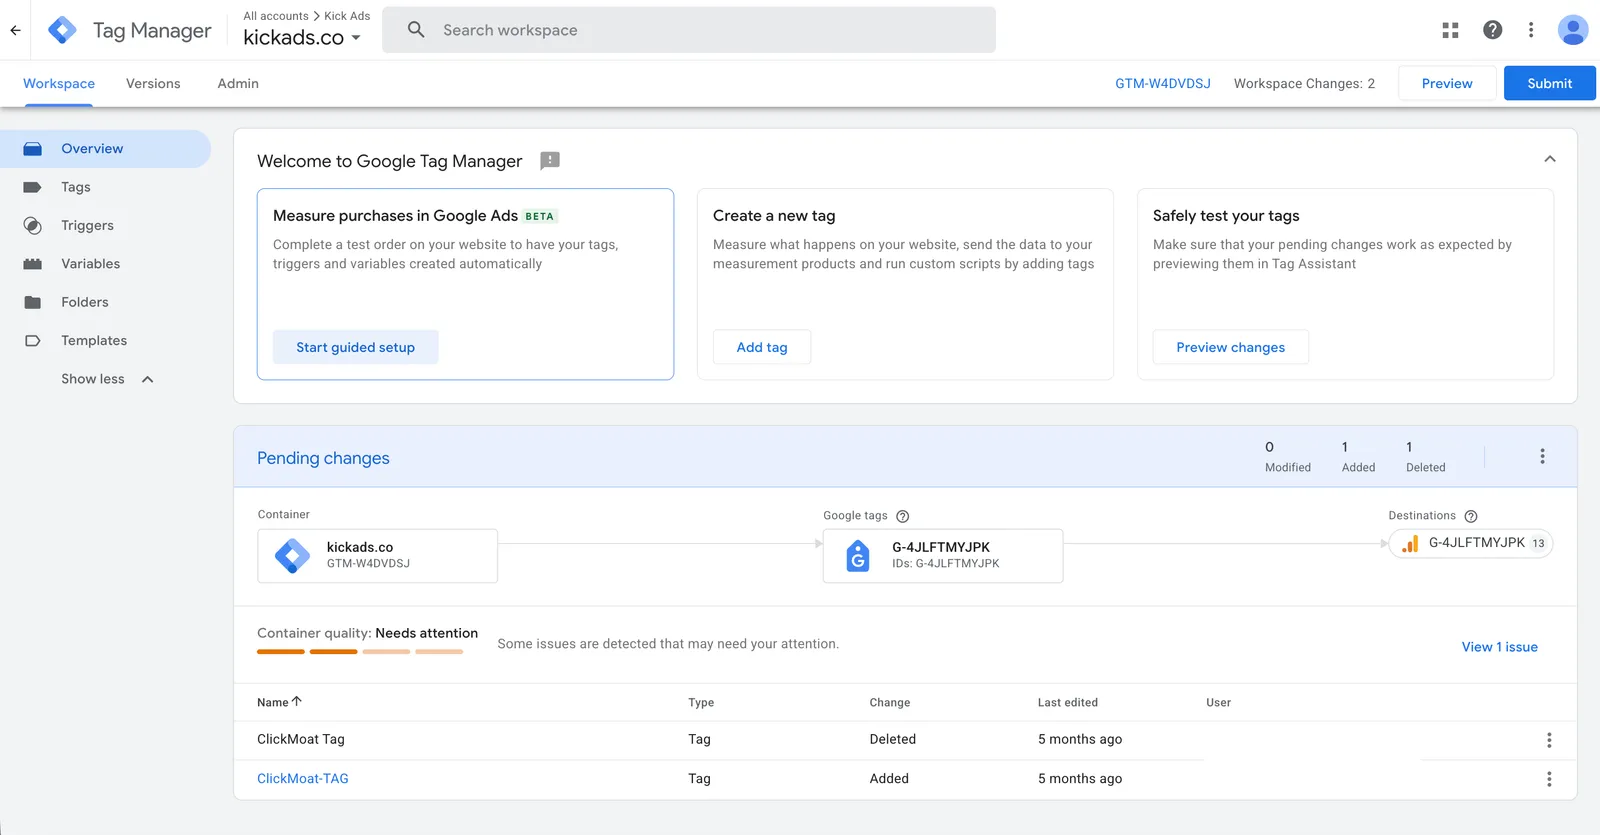This screenshot has width=1600, height=835.
Task: Click the Pending changes heading
Action: tap(323, 458)
